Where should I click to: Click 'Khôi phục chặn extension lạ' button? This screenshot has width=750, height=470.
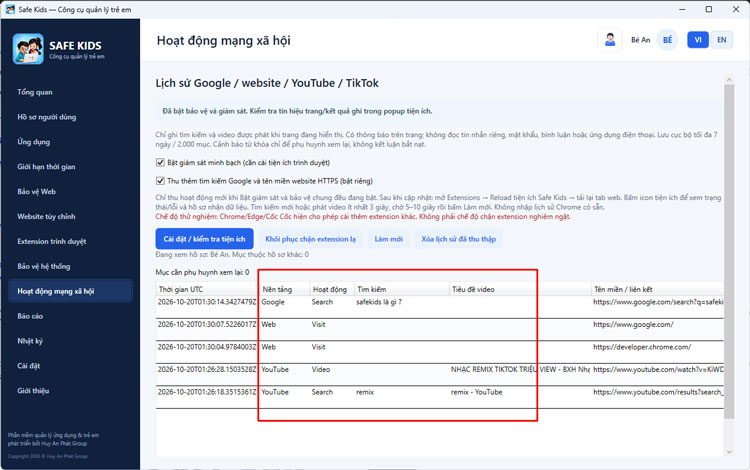tap(310, 239)
